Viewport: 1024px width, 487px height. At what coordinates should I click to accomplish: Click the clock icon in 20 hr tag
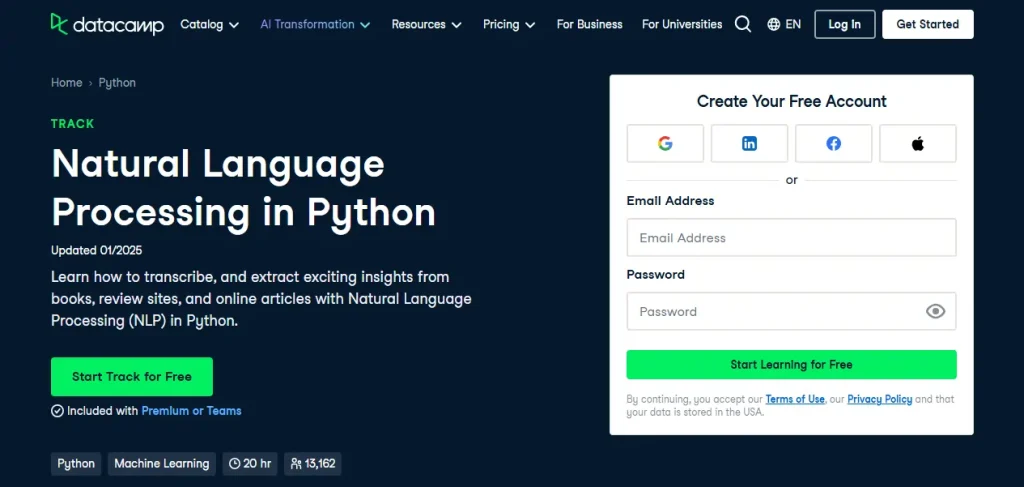234,464
